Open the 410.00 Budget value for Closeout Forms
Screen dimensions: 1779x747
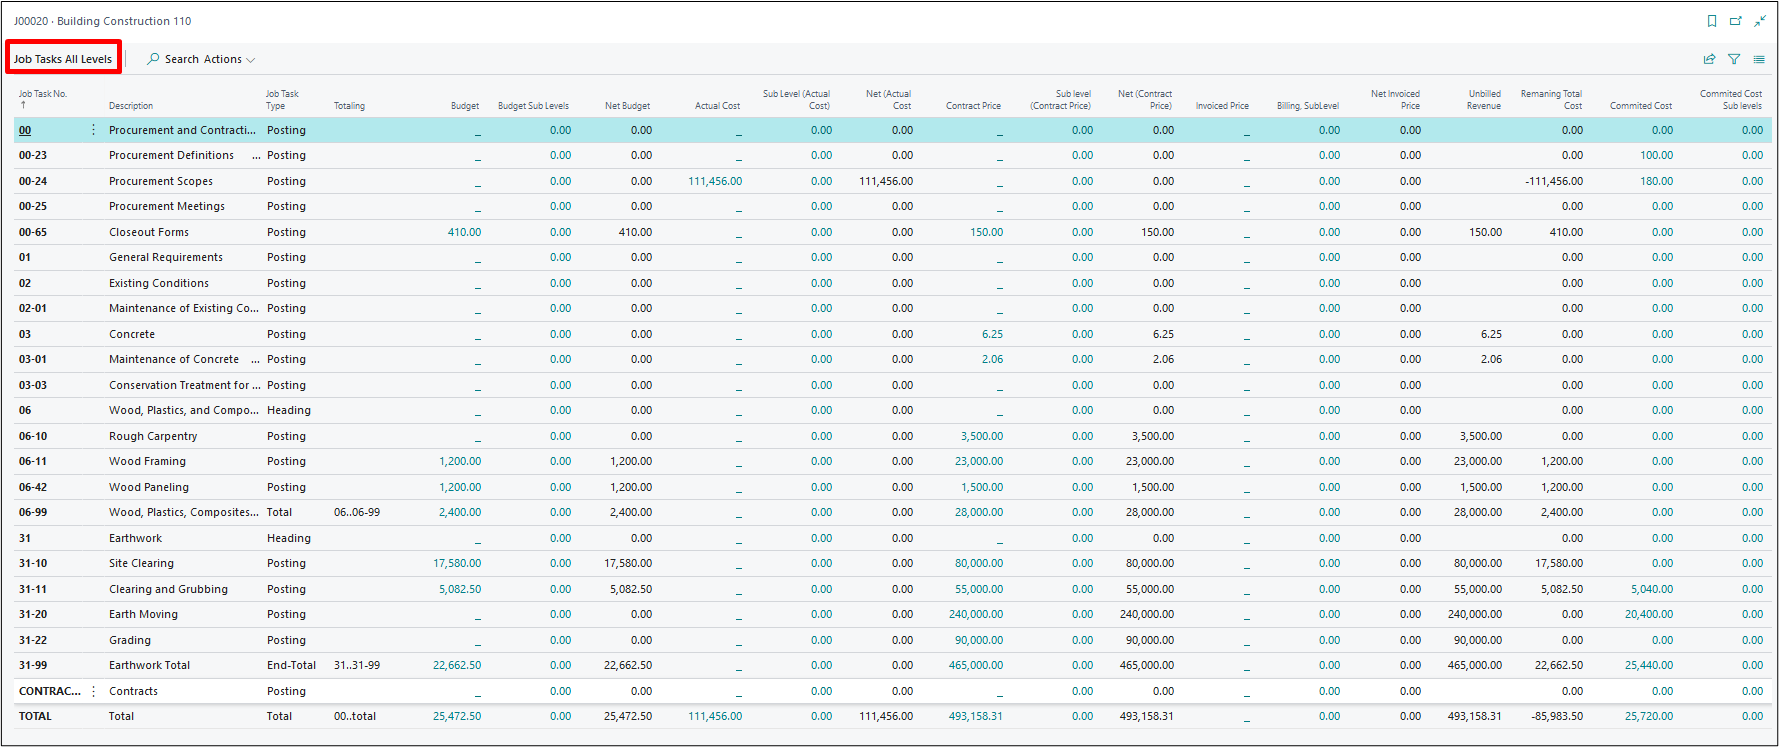[x=464, y=232]
